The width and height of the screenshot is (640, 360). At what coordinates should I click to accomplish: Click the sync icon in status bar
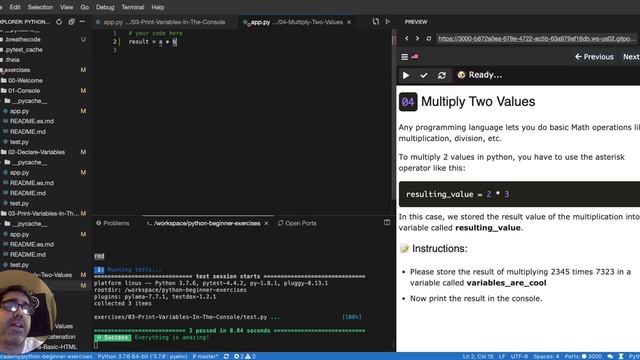pyautogui.click(x=226, y=356)
